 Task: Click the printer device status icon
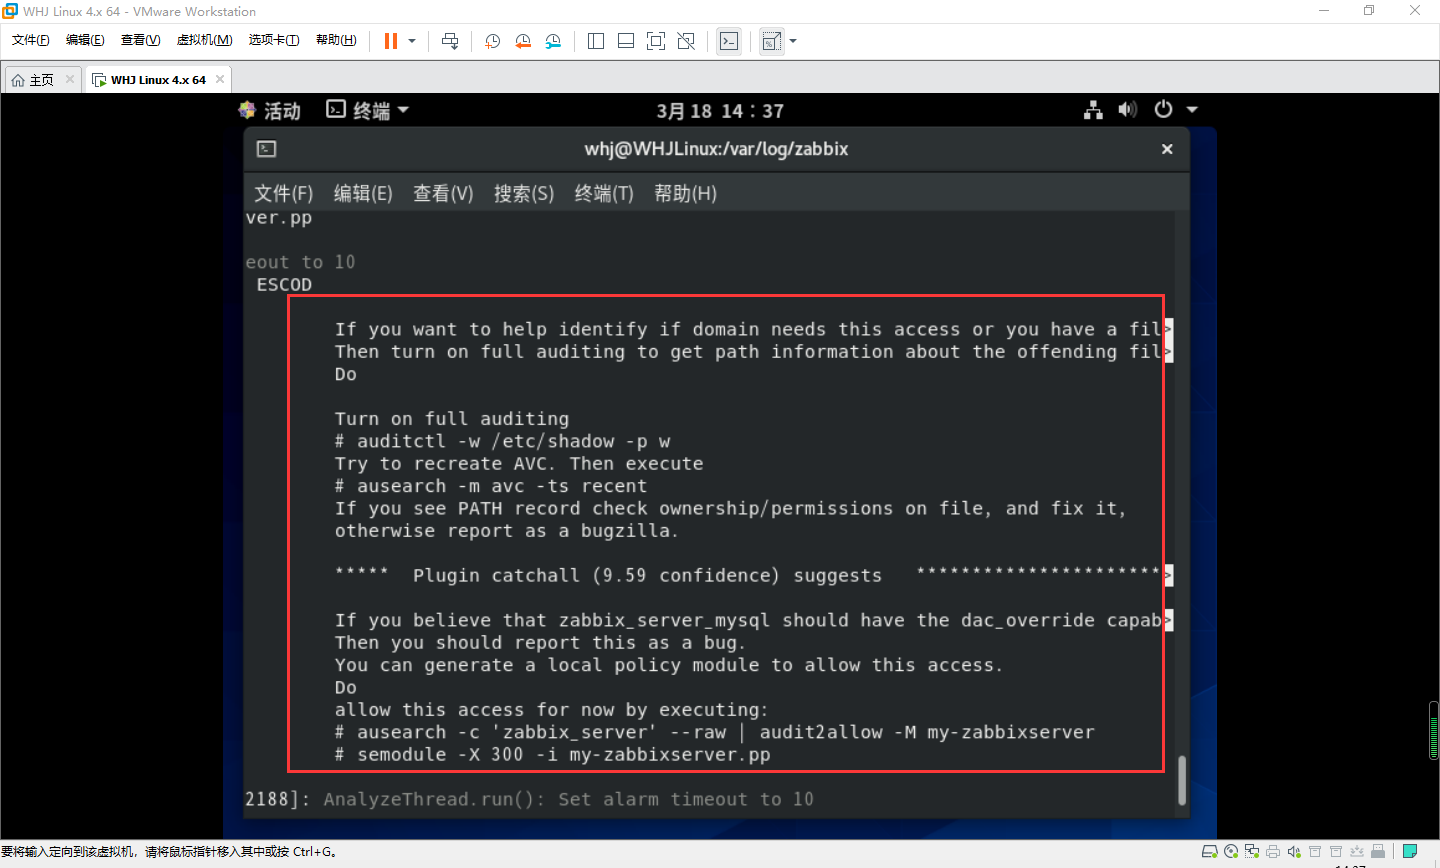[x=1271, y=852]
